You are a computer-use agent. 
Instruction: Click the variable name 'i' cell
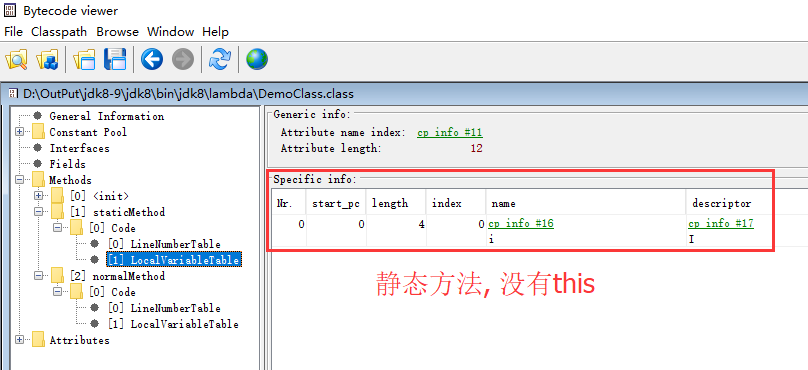point(492,240)
